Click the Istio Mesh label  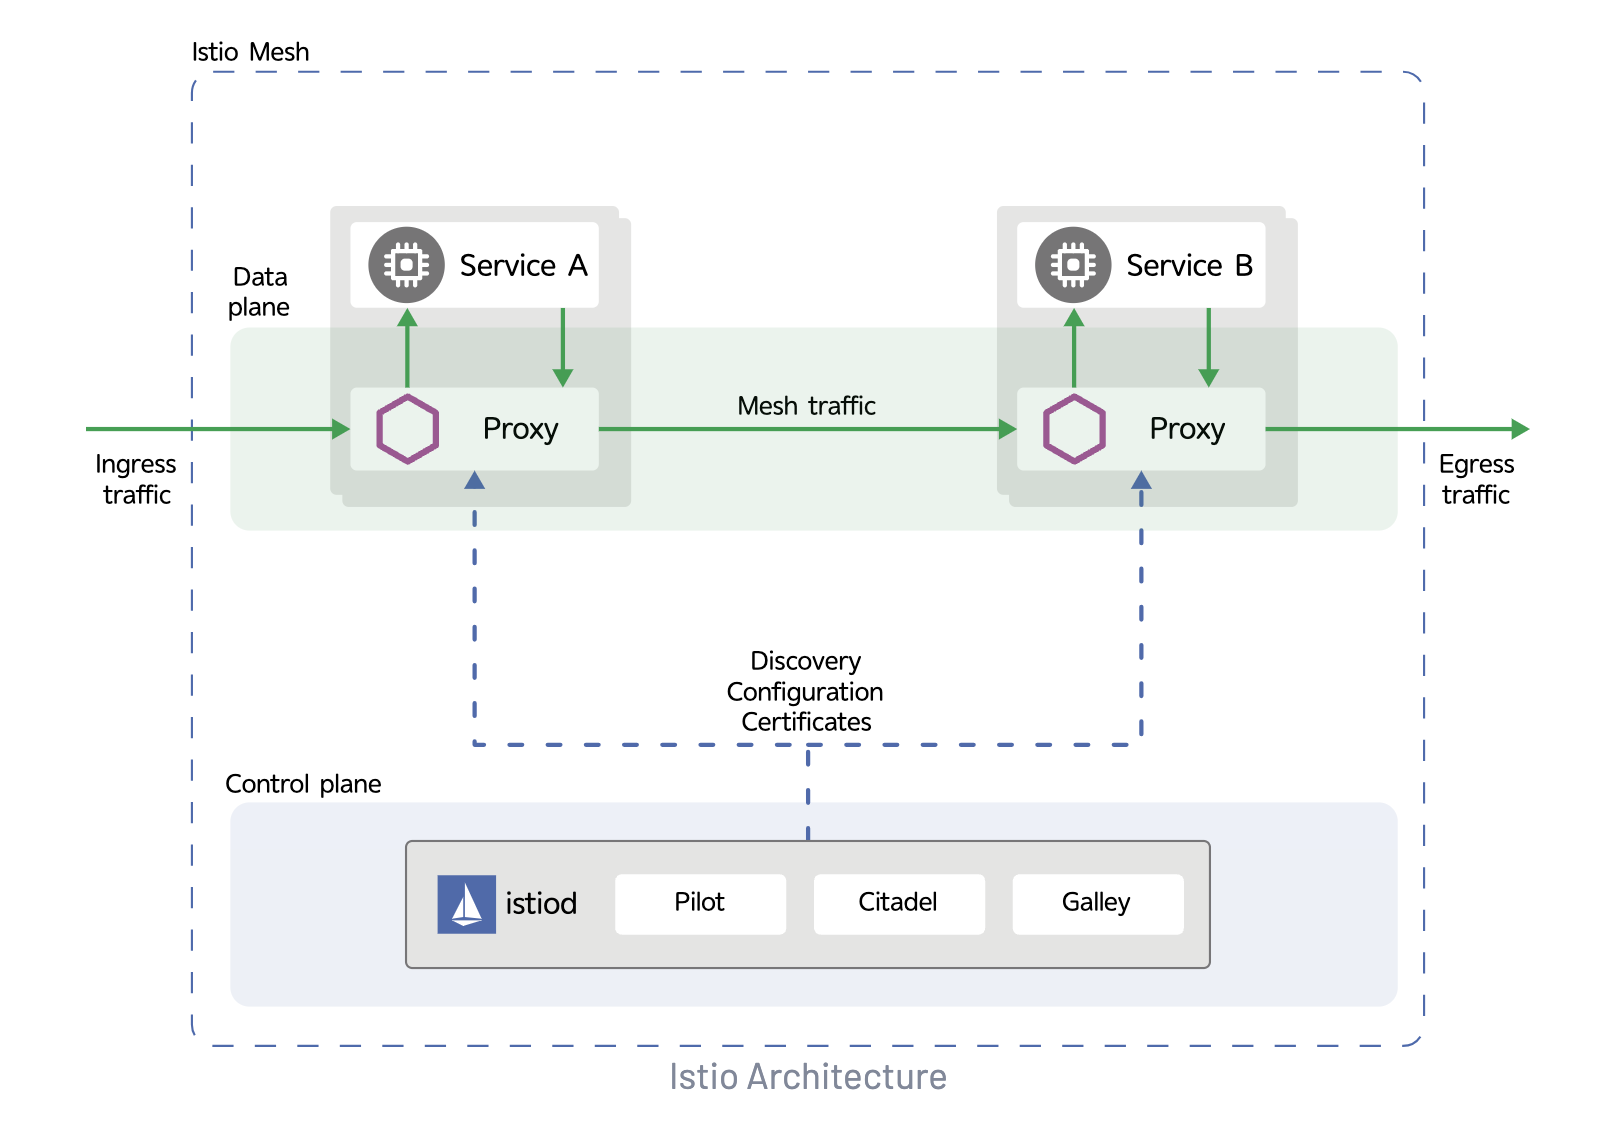[x=250, y=52]
